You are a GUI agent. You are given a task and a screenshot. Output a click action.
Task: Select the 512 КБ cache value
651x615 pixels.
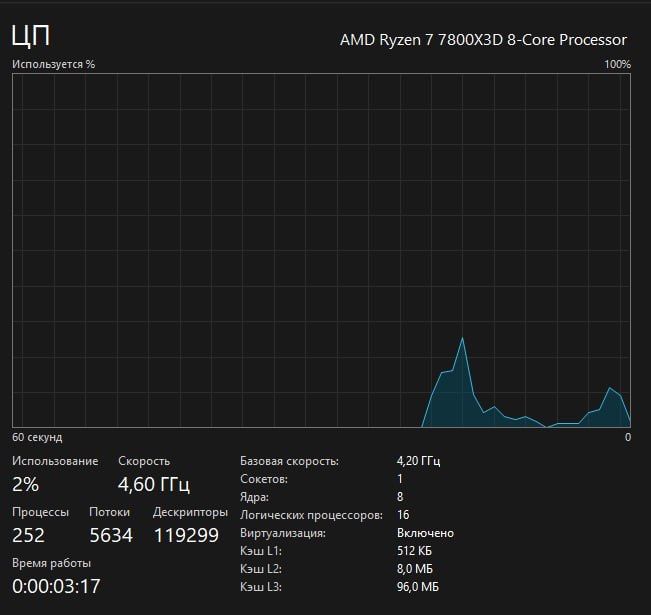[414, 551]
